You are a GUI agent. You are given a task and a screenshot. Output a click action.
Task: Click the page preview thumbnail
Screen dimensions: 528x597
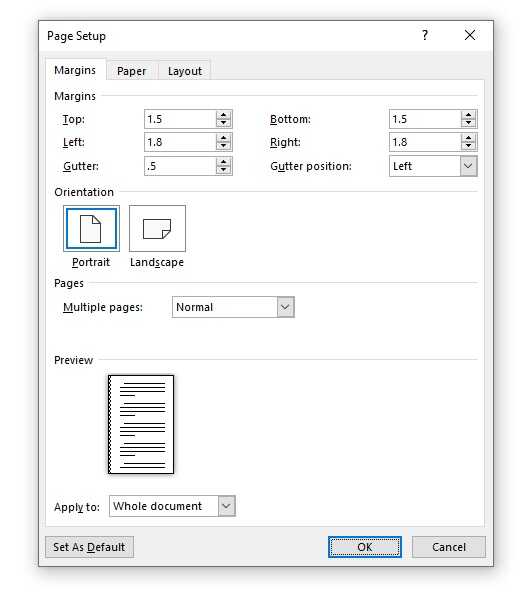tap(141, 425)
